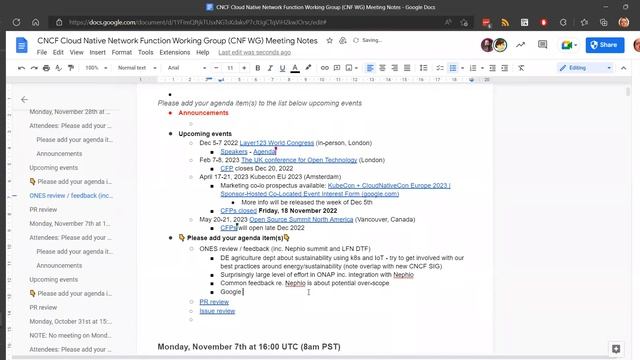Viewport: 640px width, 360px height.
Task: Align text to the left
Action: (370, 68)
